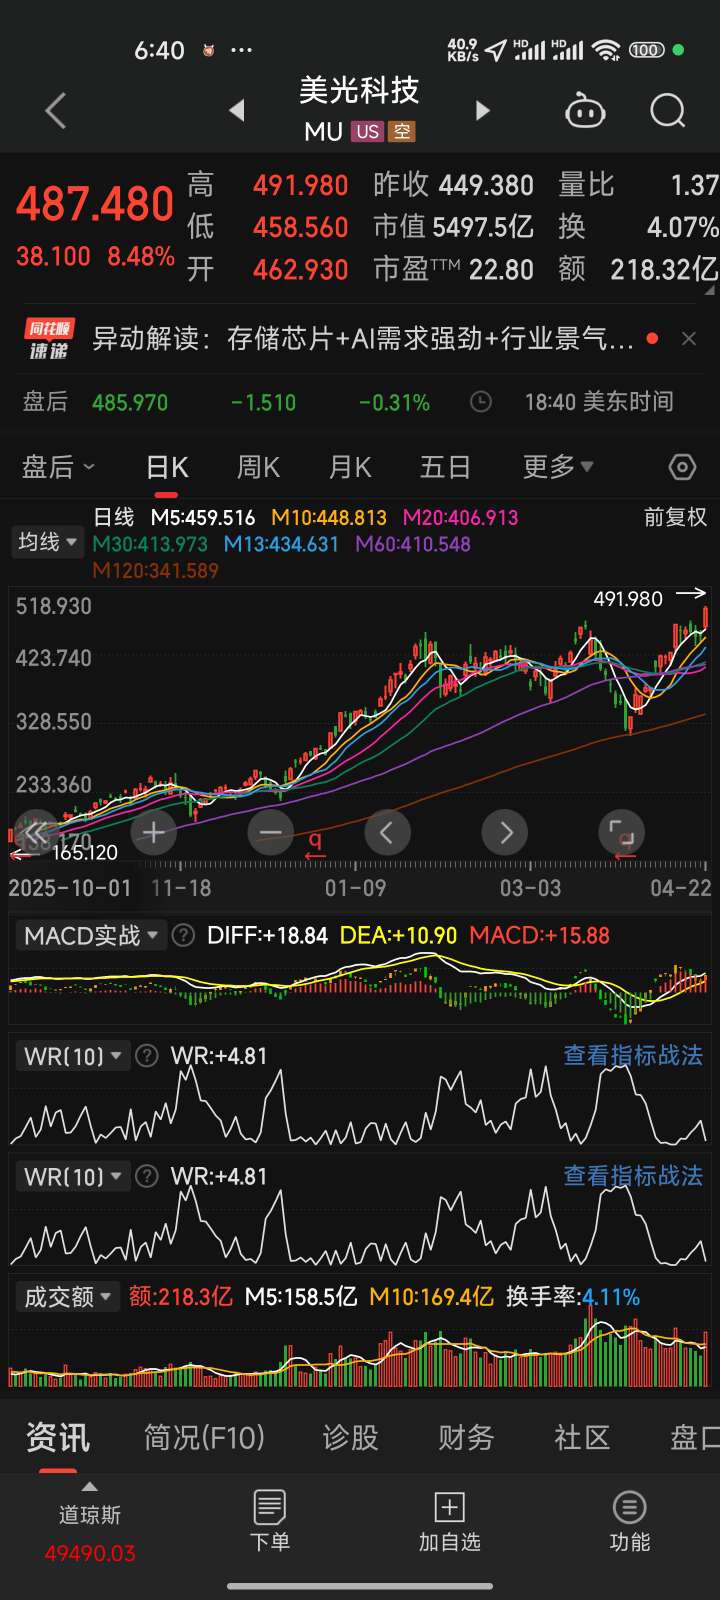Select the 五日 tab
The height and width of the screenshot is (1600, 720).
(445, 467)
